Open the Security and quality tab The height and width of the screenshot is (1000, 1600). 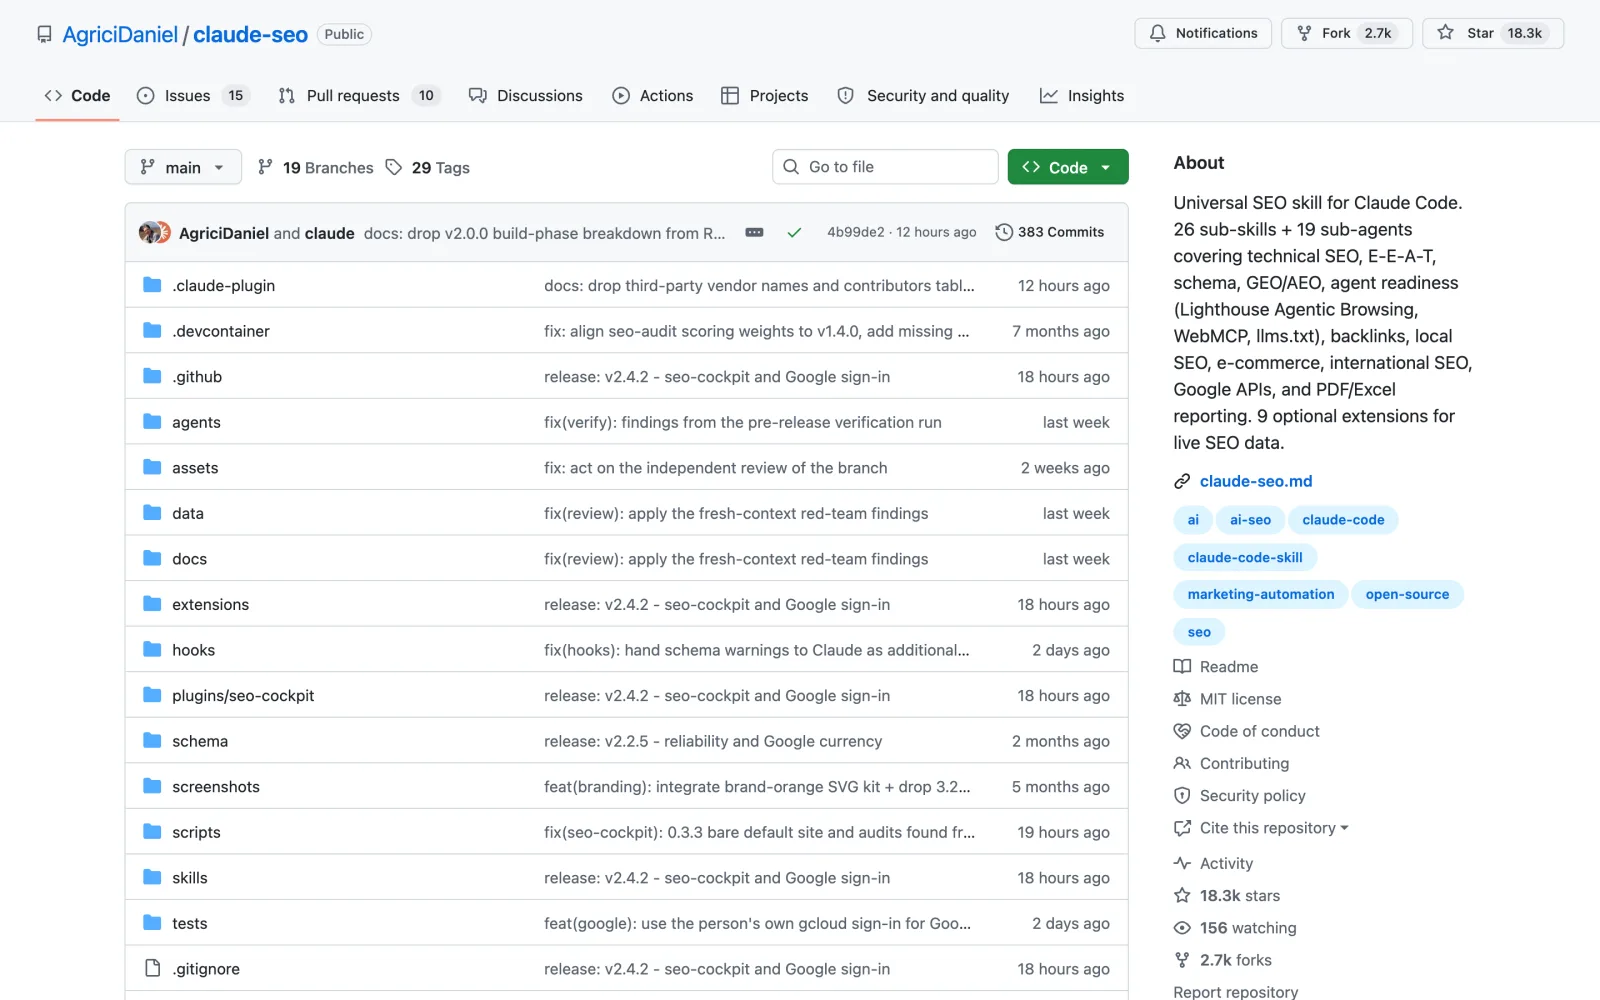[923, 96]
